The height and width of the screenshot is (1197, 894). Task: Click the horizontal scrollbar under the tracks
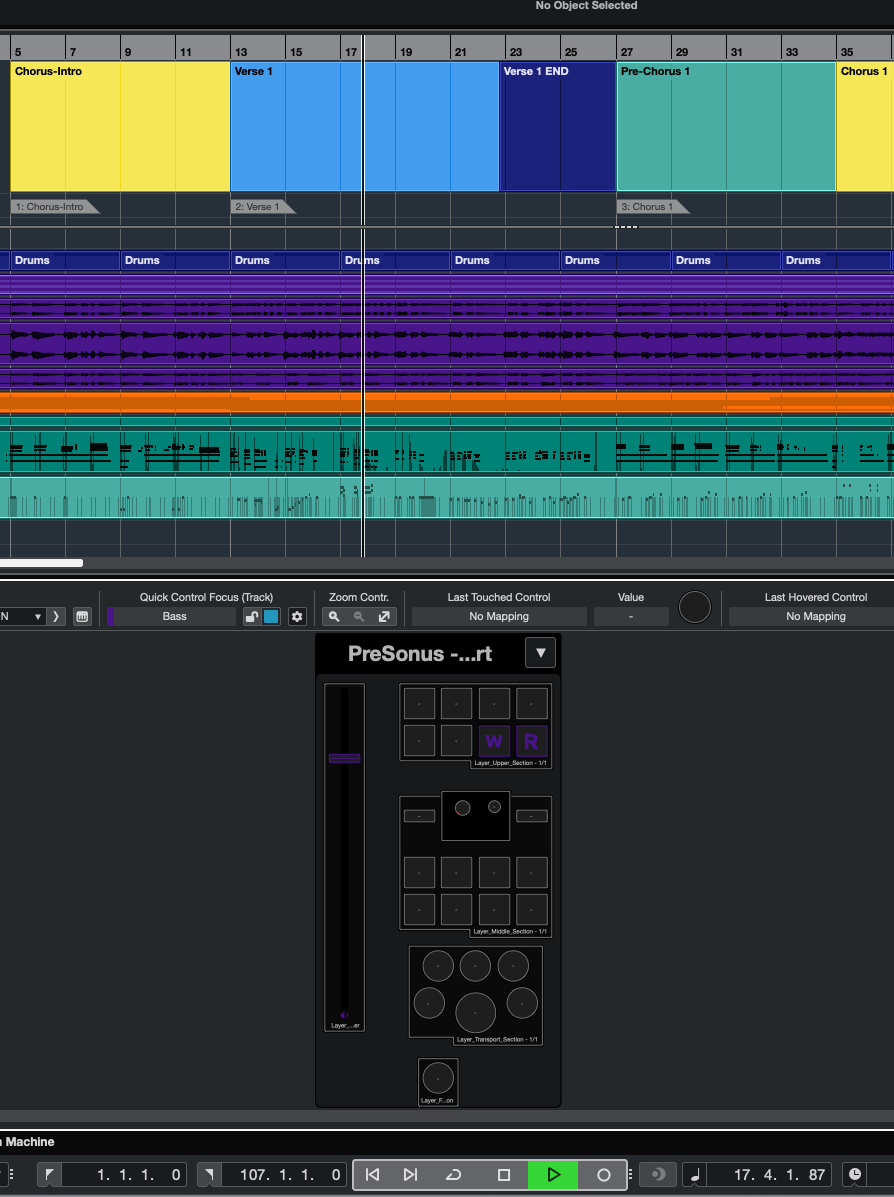41,563
